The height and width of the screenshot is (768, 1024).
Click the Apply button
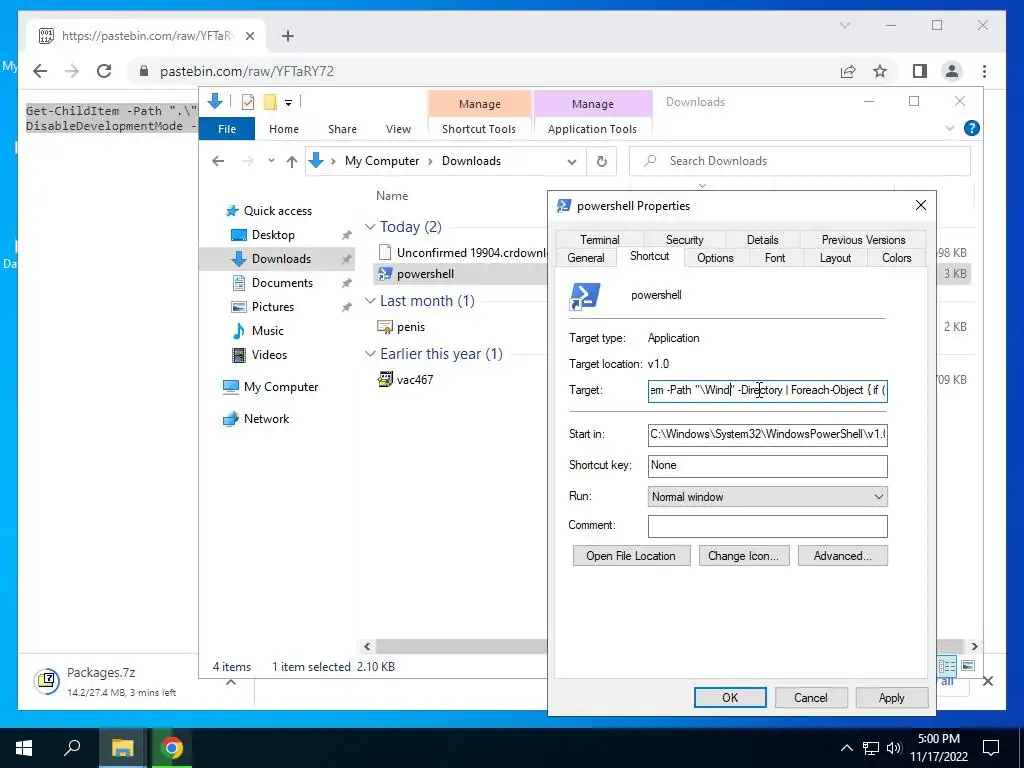point(891,697)
